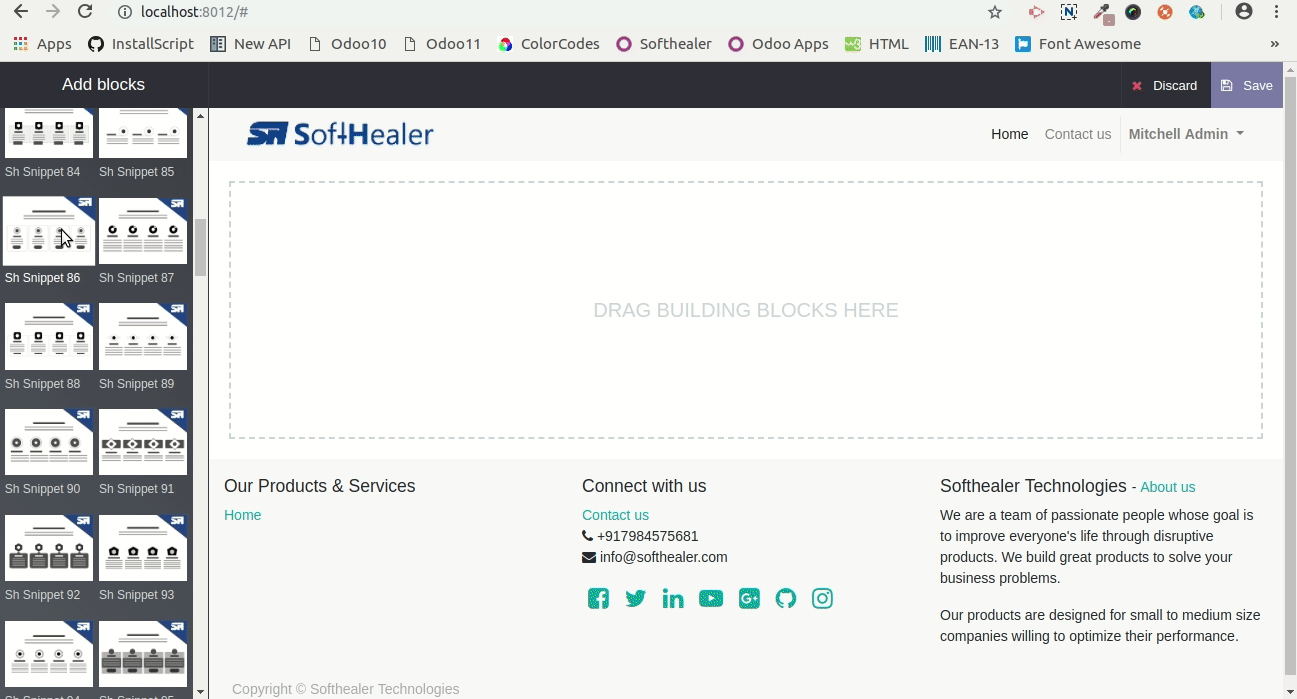Open the Softhealer bookmark
The image size is (1297, 699).
[664, 44]
